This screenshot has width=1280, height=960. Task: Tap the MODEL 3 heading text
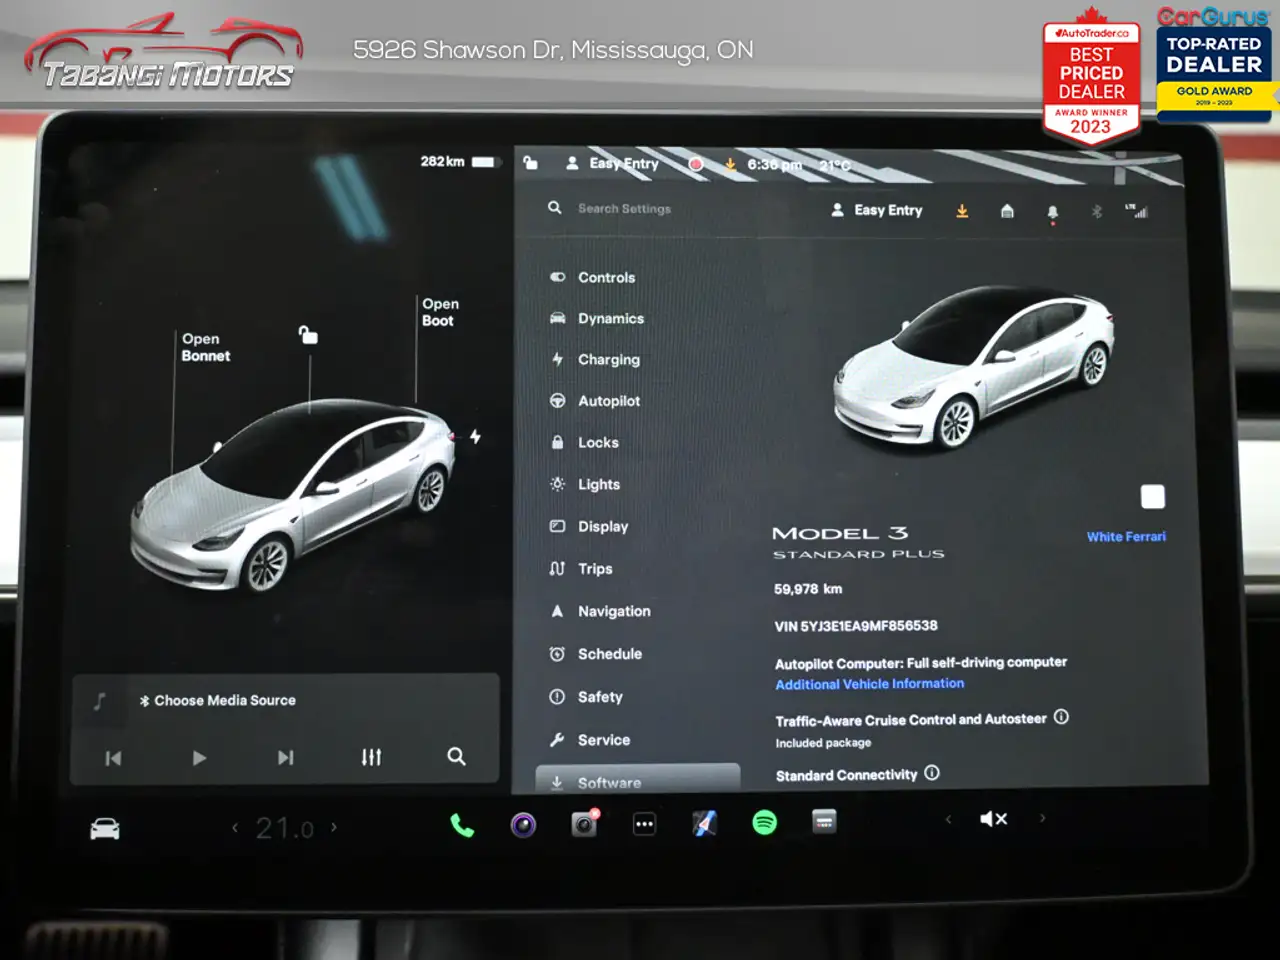tap(840, 533)
